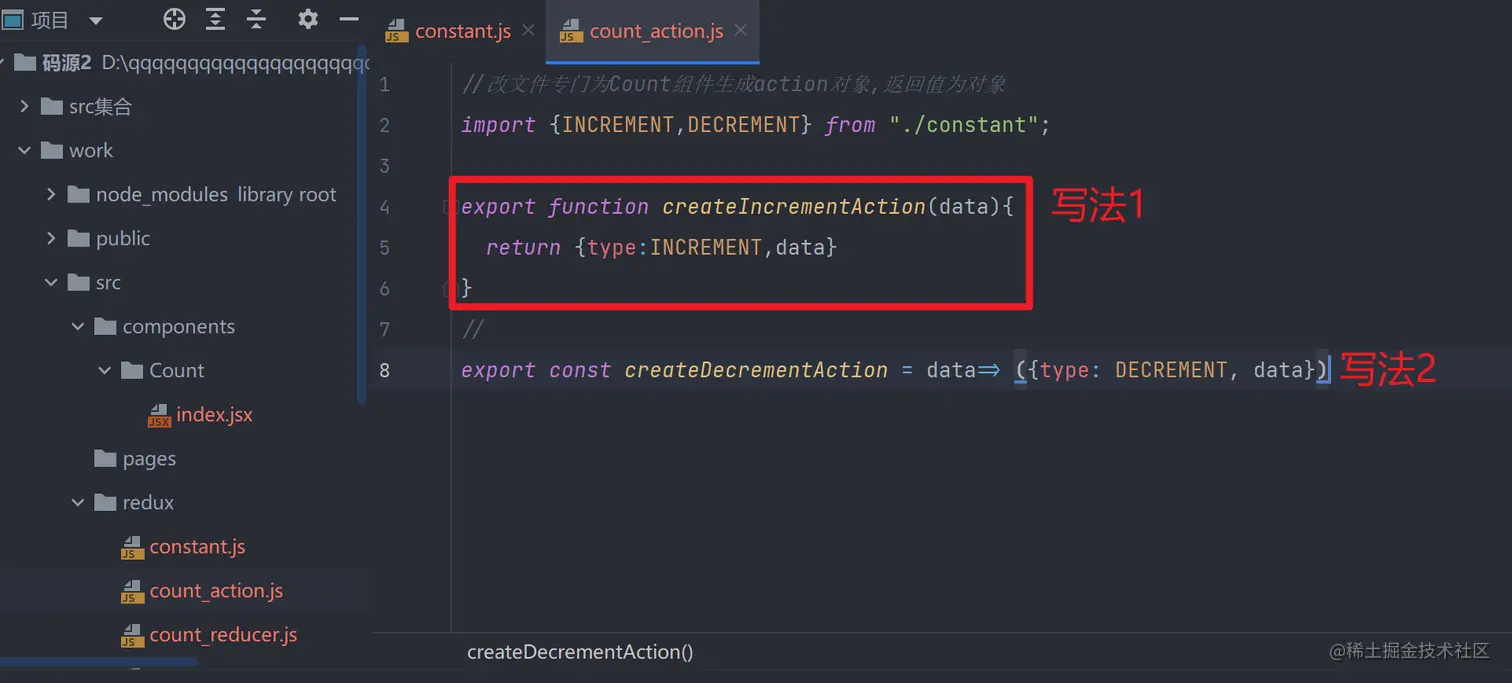Open project panel settings gear
1512x683 pixels.
pyautogui.click(x=308, y=19)
